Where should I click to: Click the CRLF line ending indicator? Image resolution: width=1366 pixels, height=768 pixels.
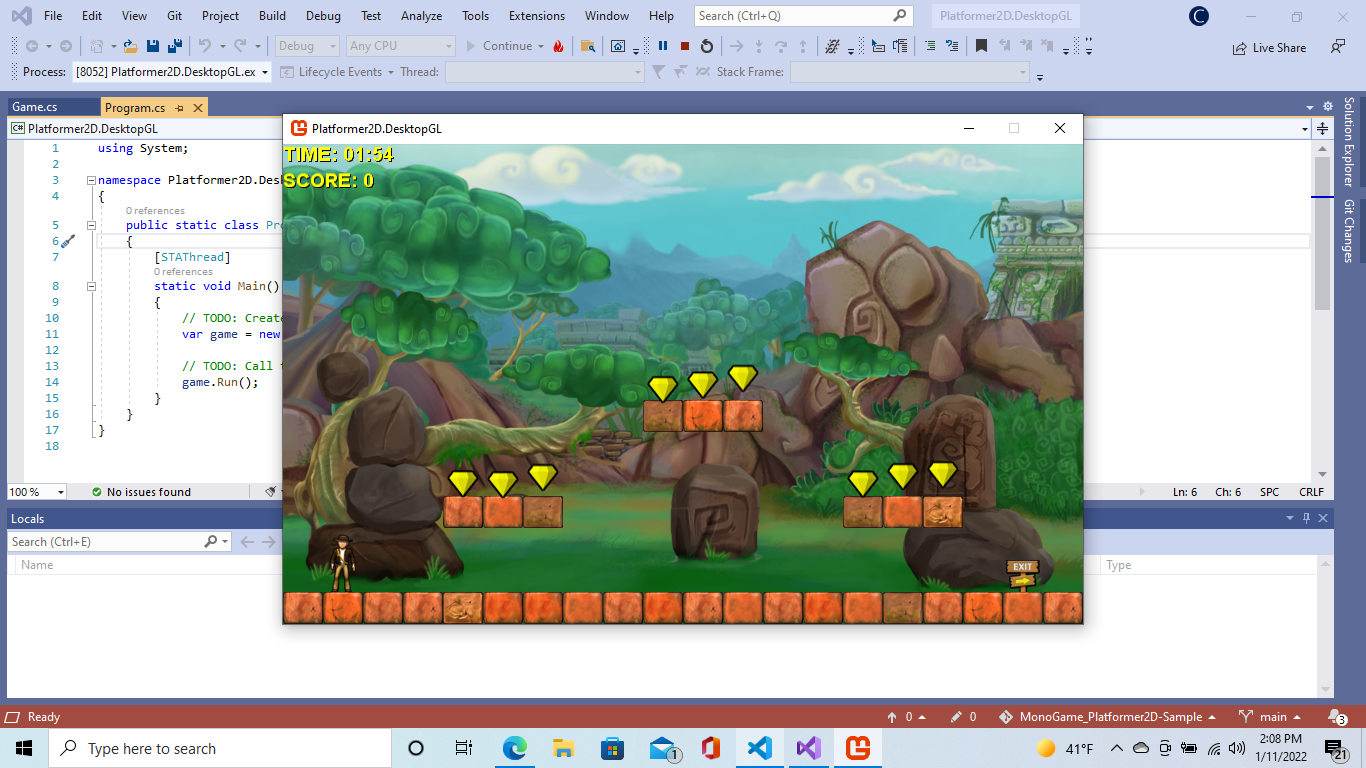coord(1311,492)
